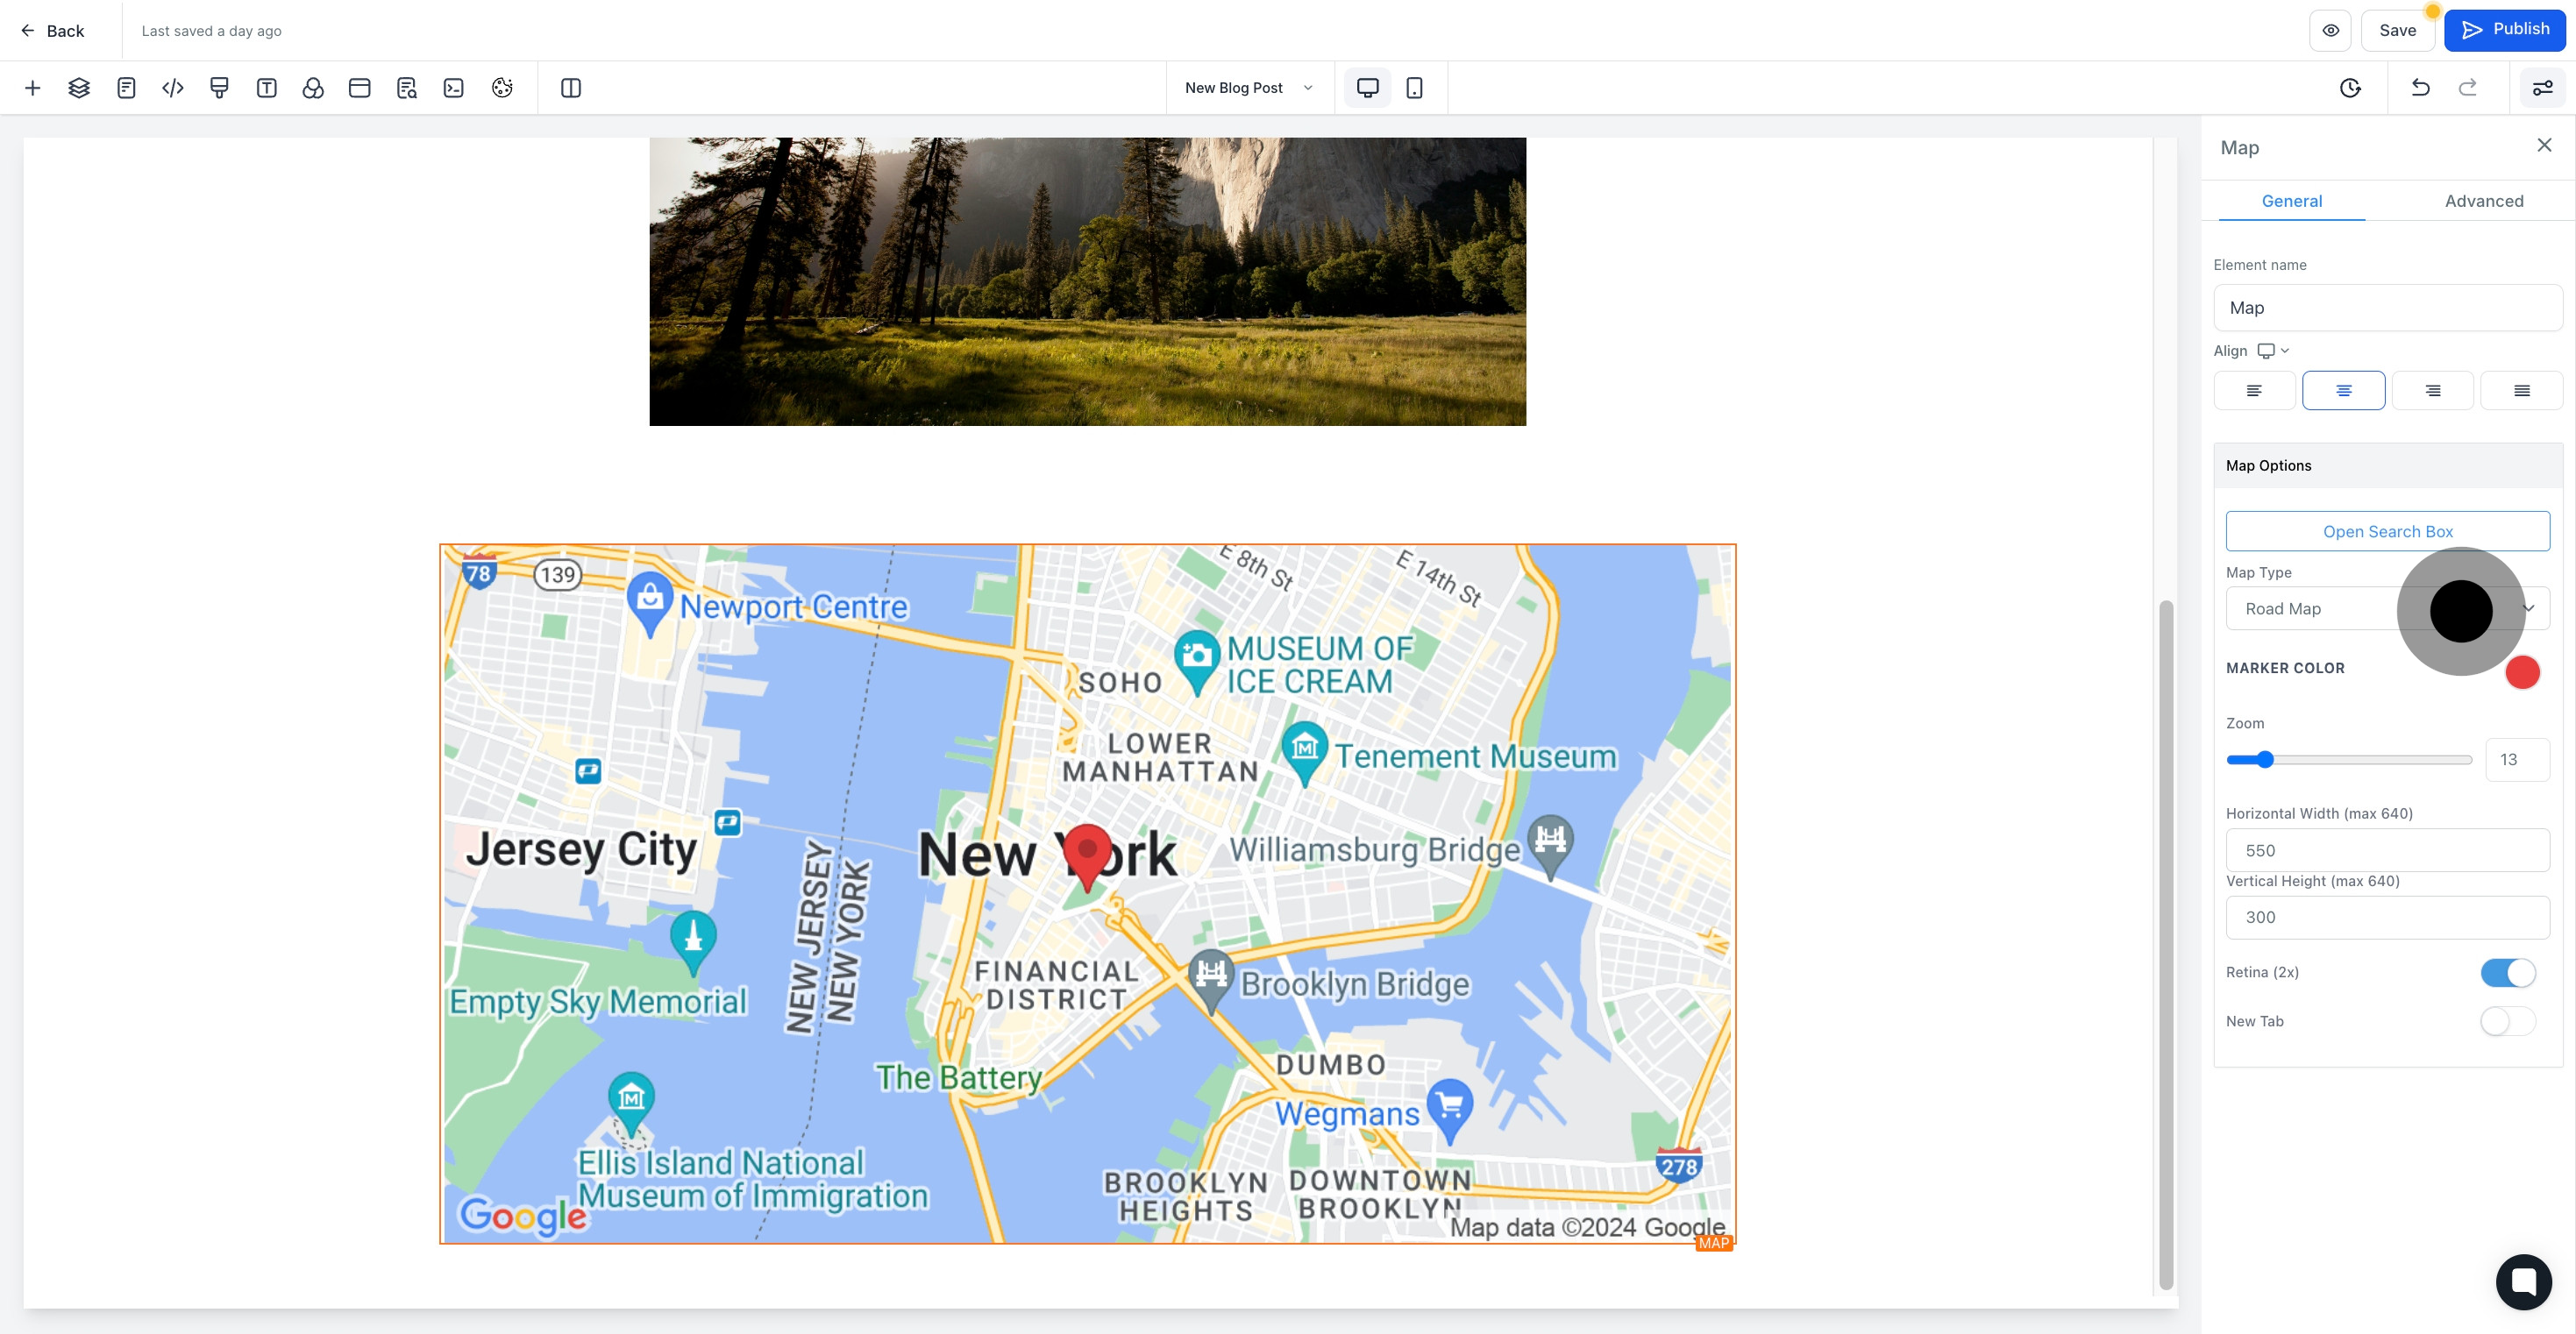Close the Map settings panel

pos(2544,146)
